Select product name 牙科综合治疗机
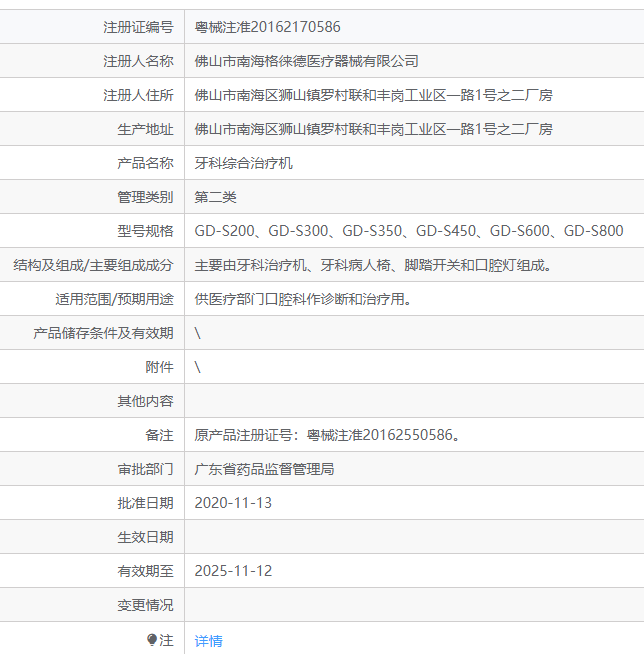 click(244, 163)
